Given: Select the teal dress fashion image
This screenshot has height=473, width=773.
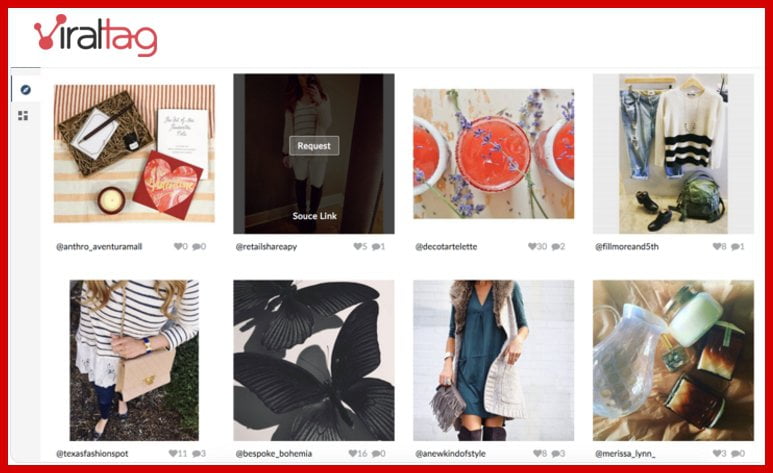Looking at the screenshot, I should [493, 361].
